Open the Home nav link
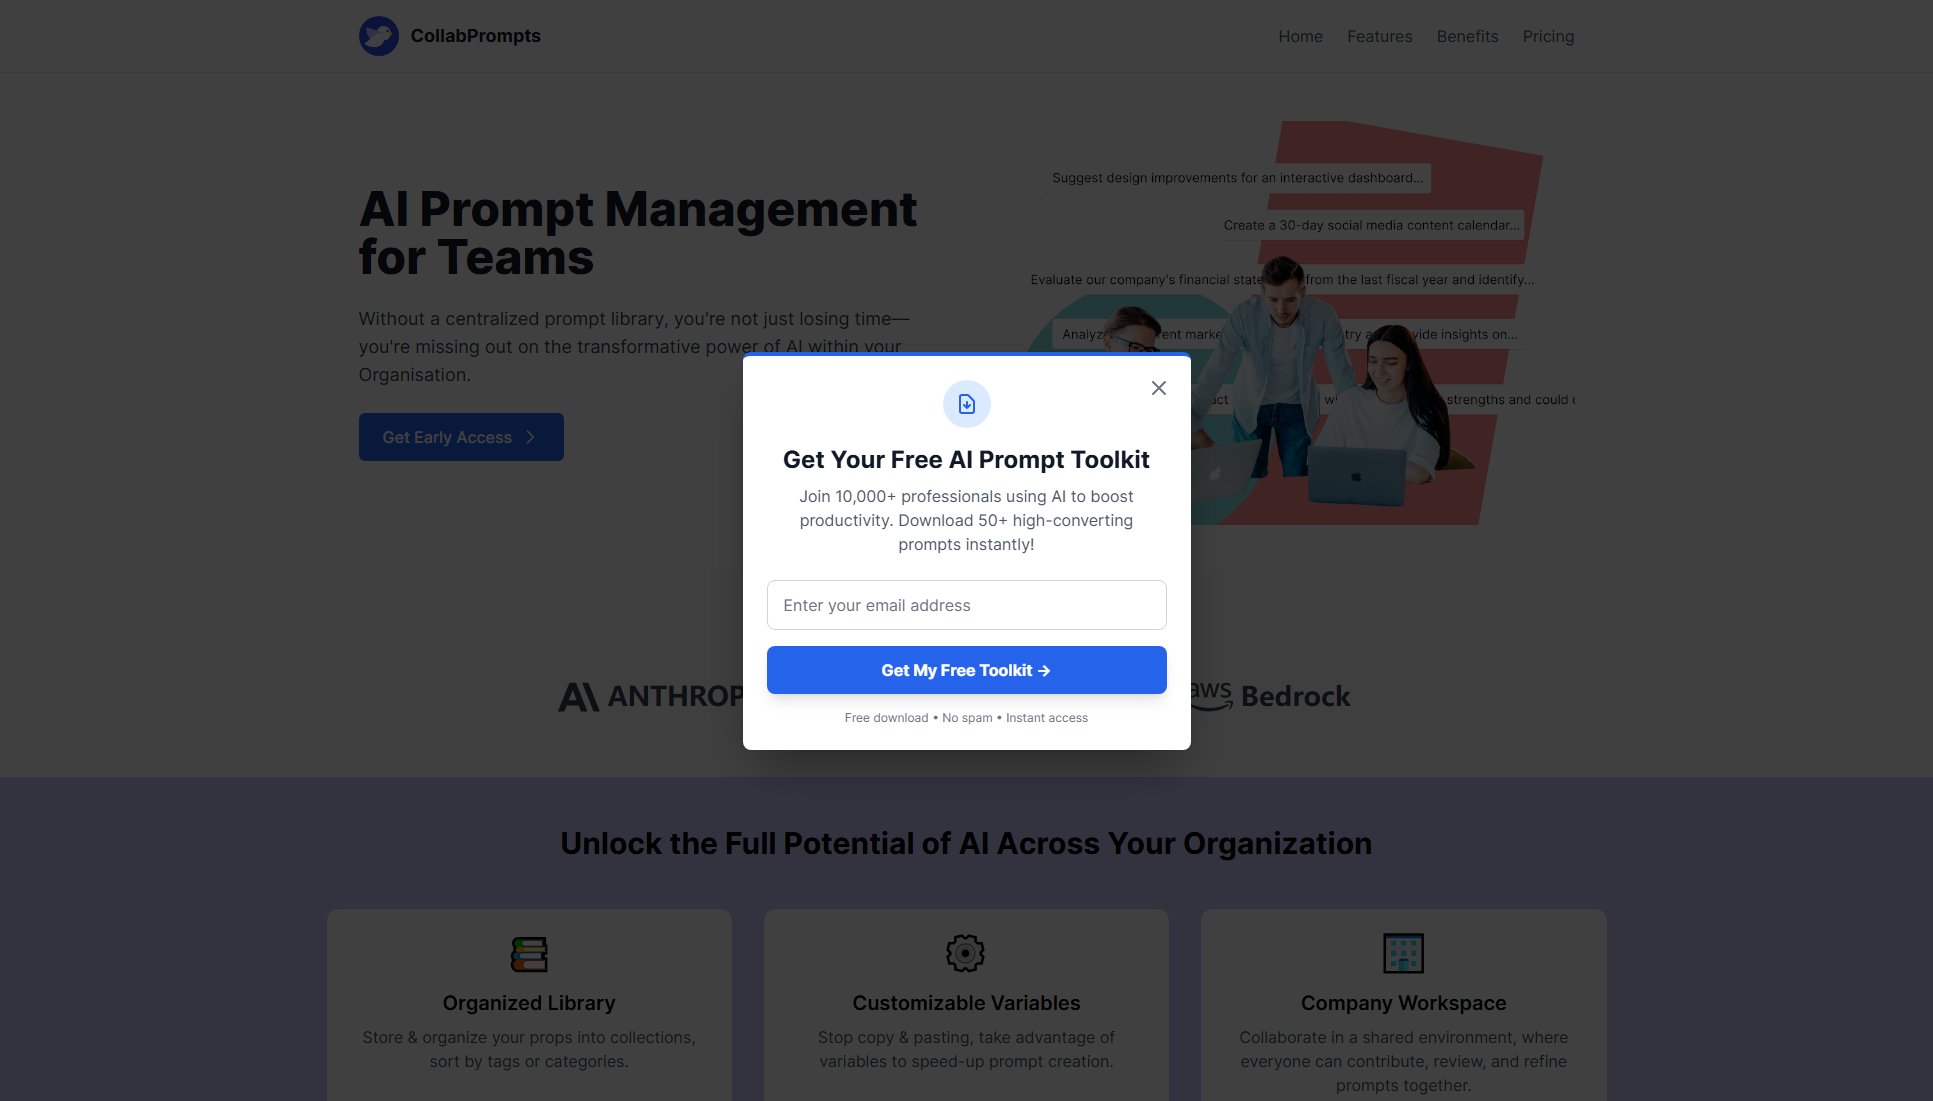 coord(1300,36)
